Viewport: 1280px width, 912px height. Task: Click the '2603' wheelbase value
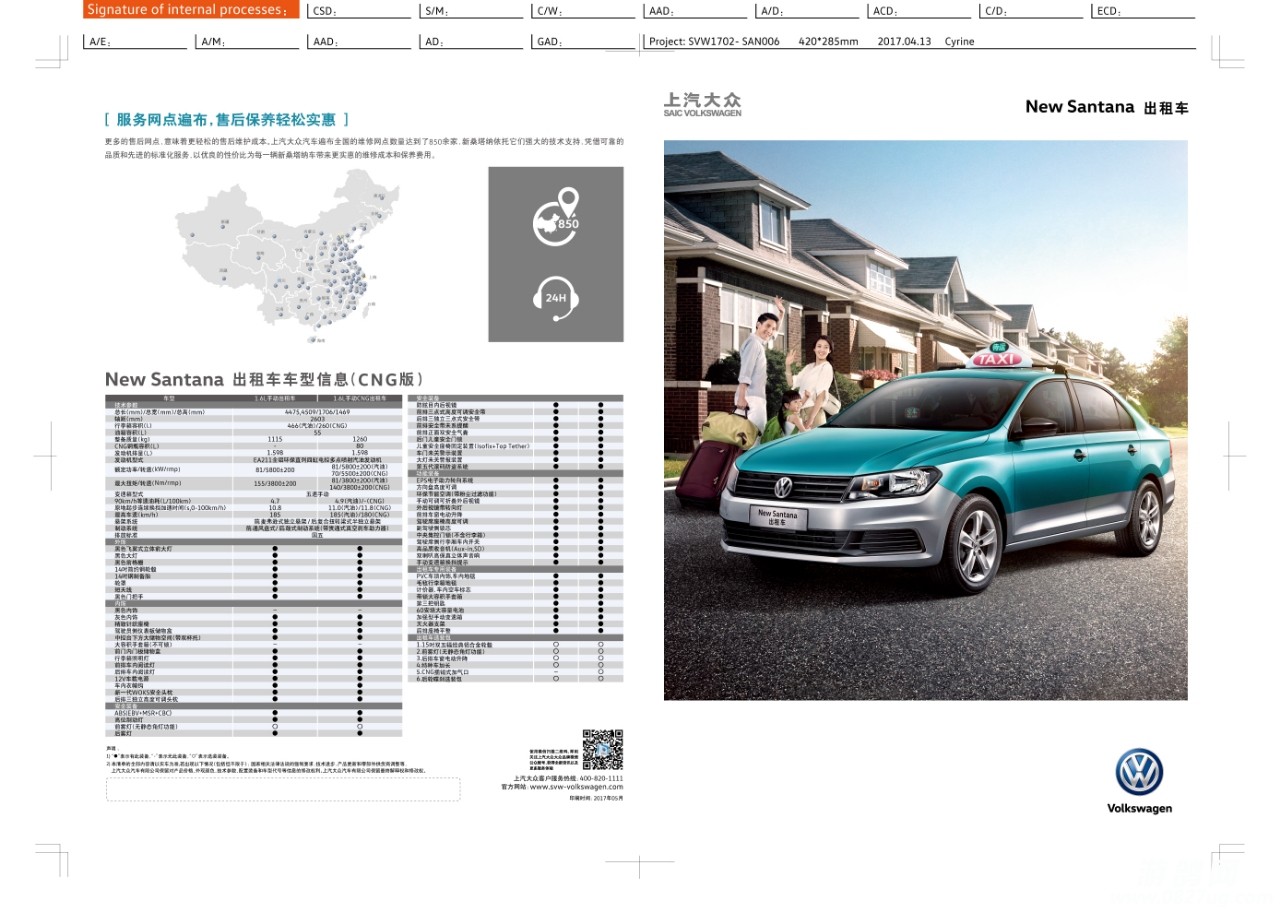click(x=317, y=419)
